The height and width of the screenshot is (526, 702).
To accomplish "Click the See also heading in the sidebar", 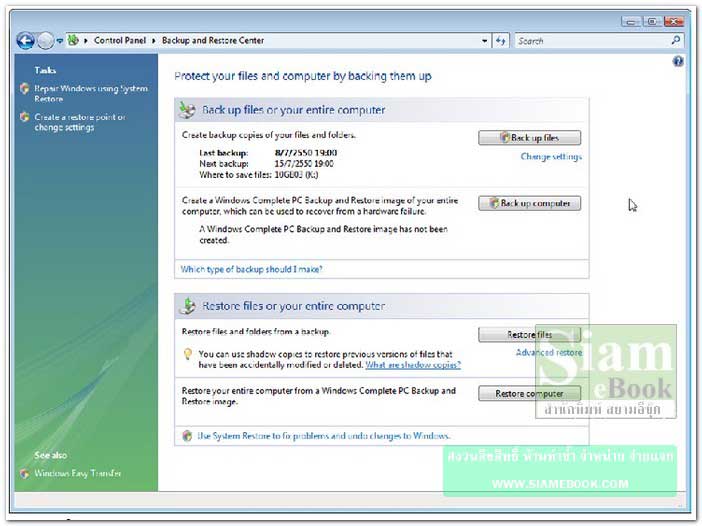I will 50,455.
